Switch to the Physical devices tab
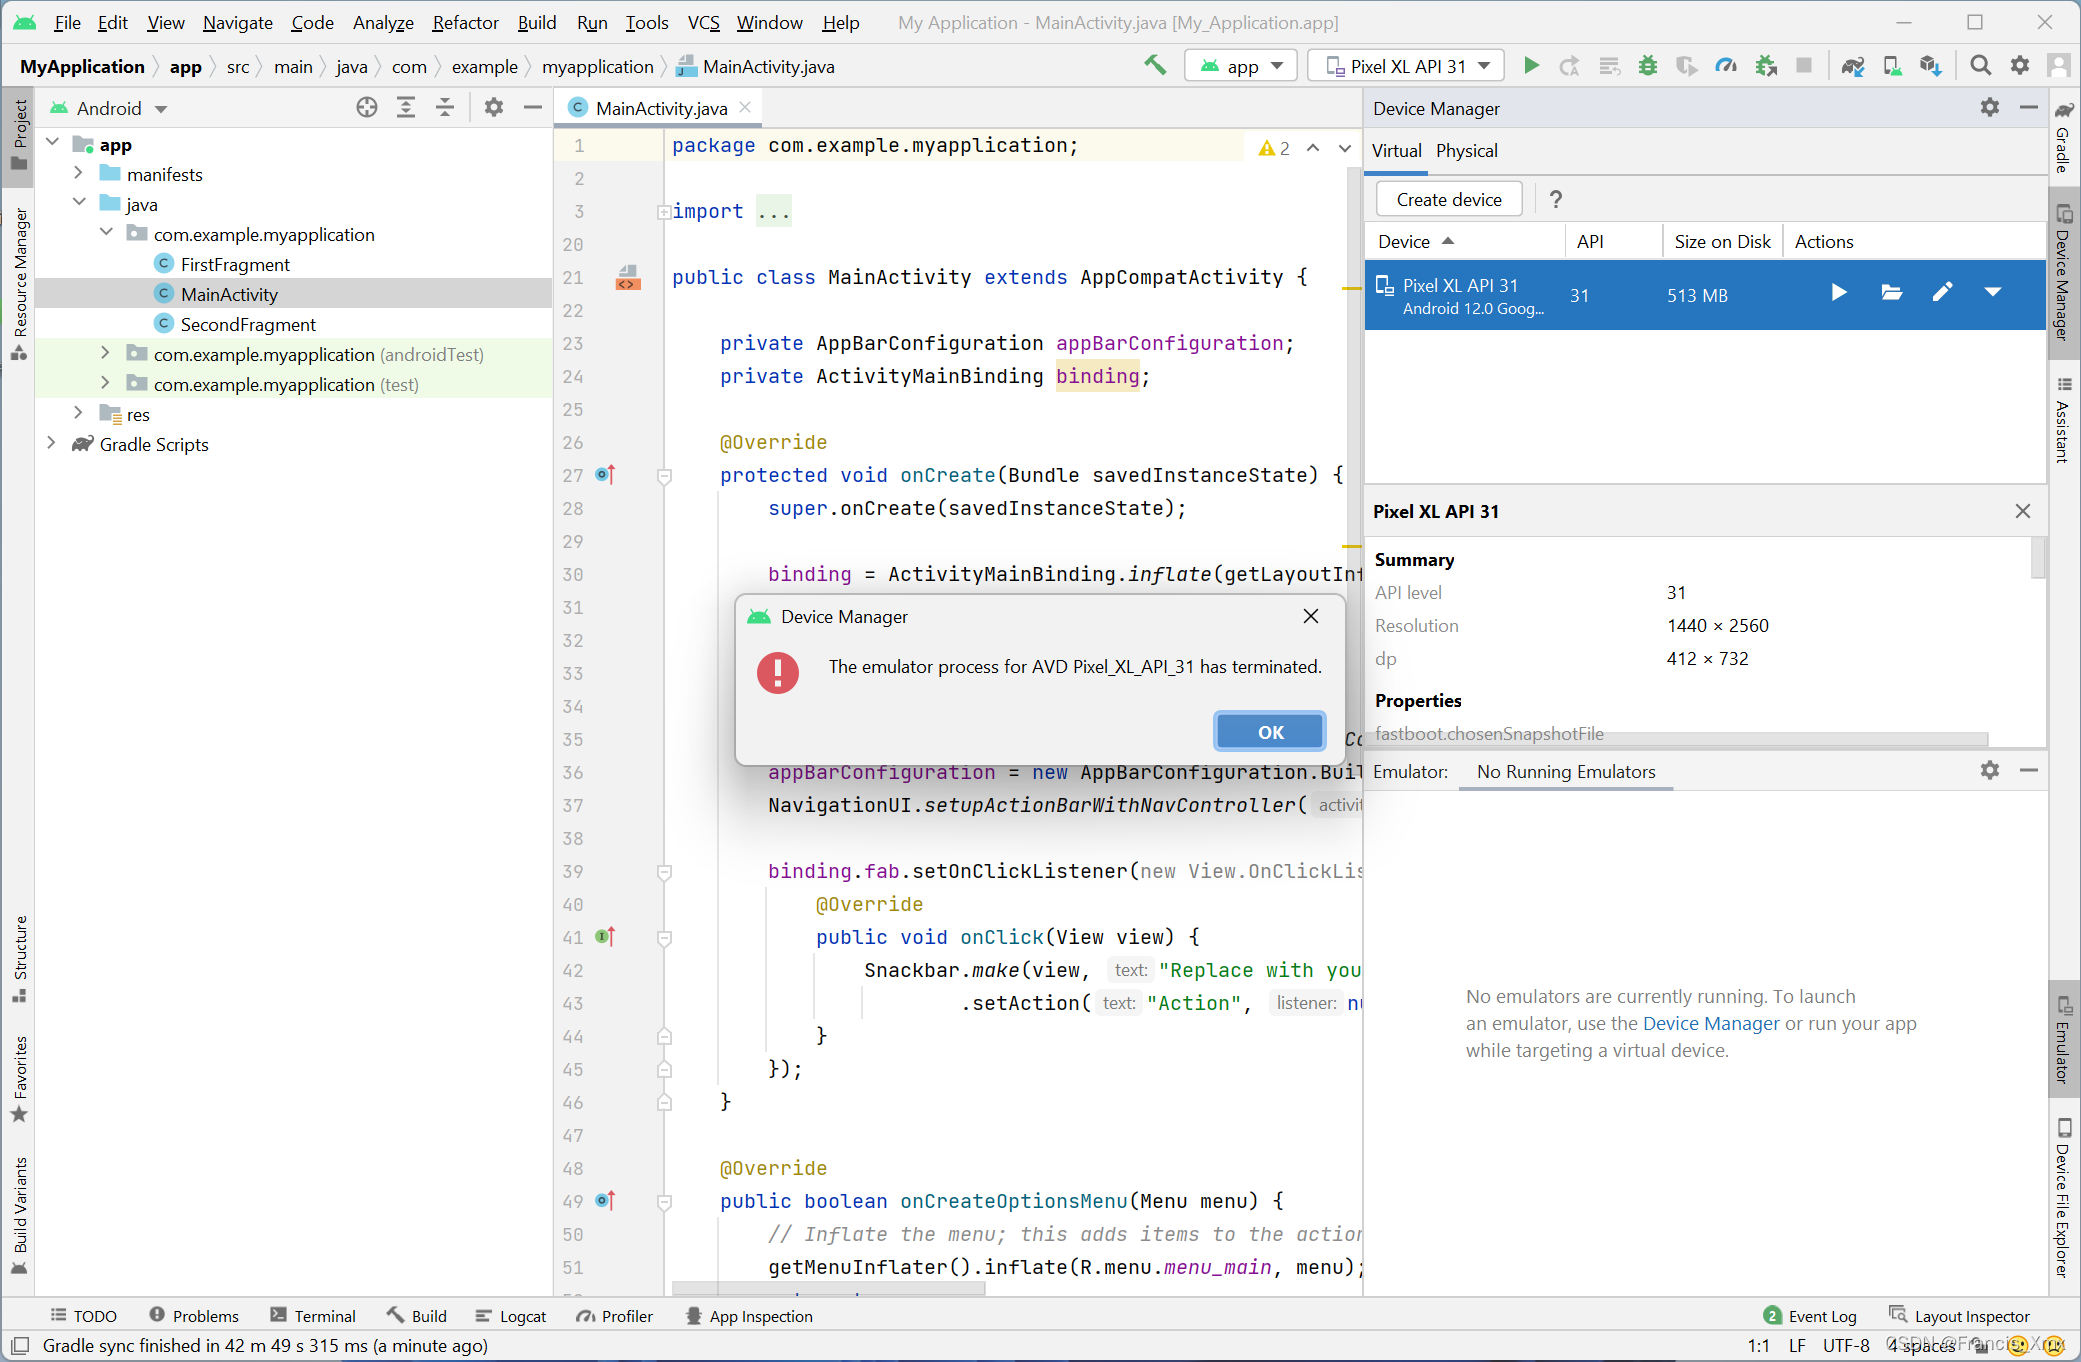This screenshot has height=1362, width=2081. (x=1466, y=150)
